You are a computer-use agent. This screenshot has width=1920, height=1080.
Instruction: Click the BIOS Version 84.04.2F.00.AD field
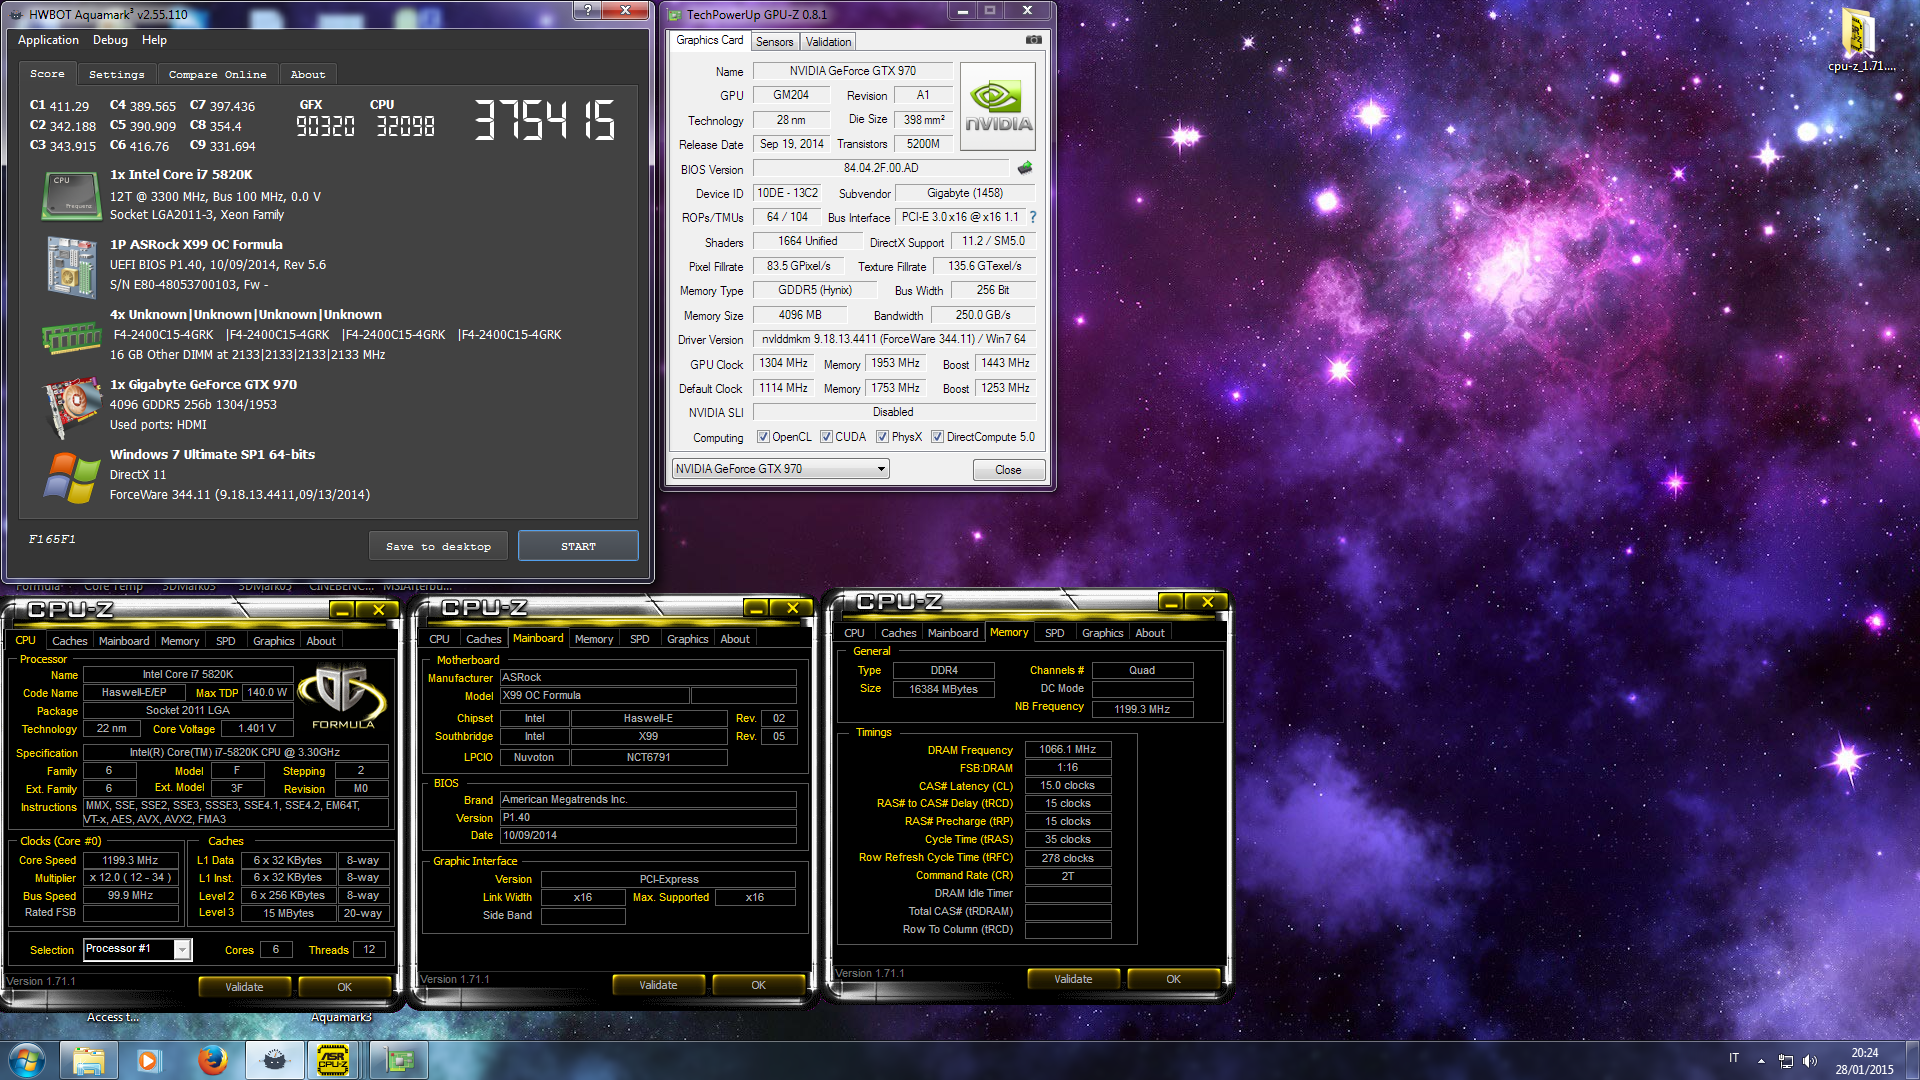[x=881, y=168]
